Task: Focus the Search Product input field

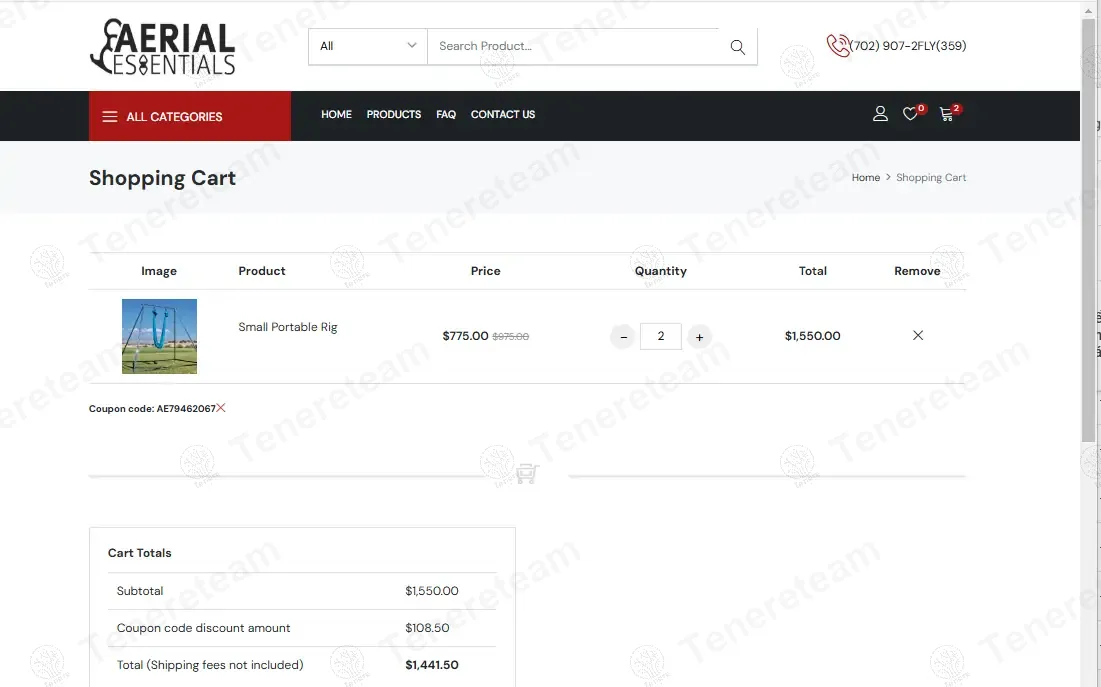Action: (x=572, y=46)
